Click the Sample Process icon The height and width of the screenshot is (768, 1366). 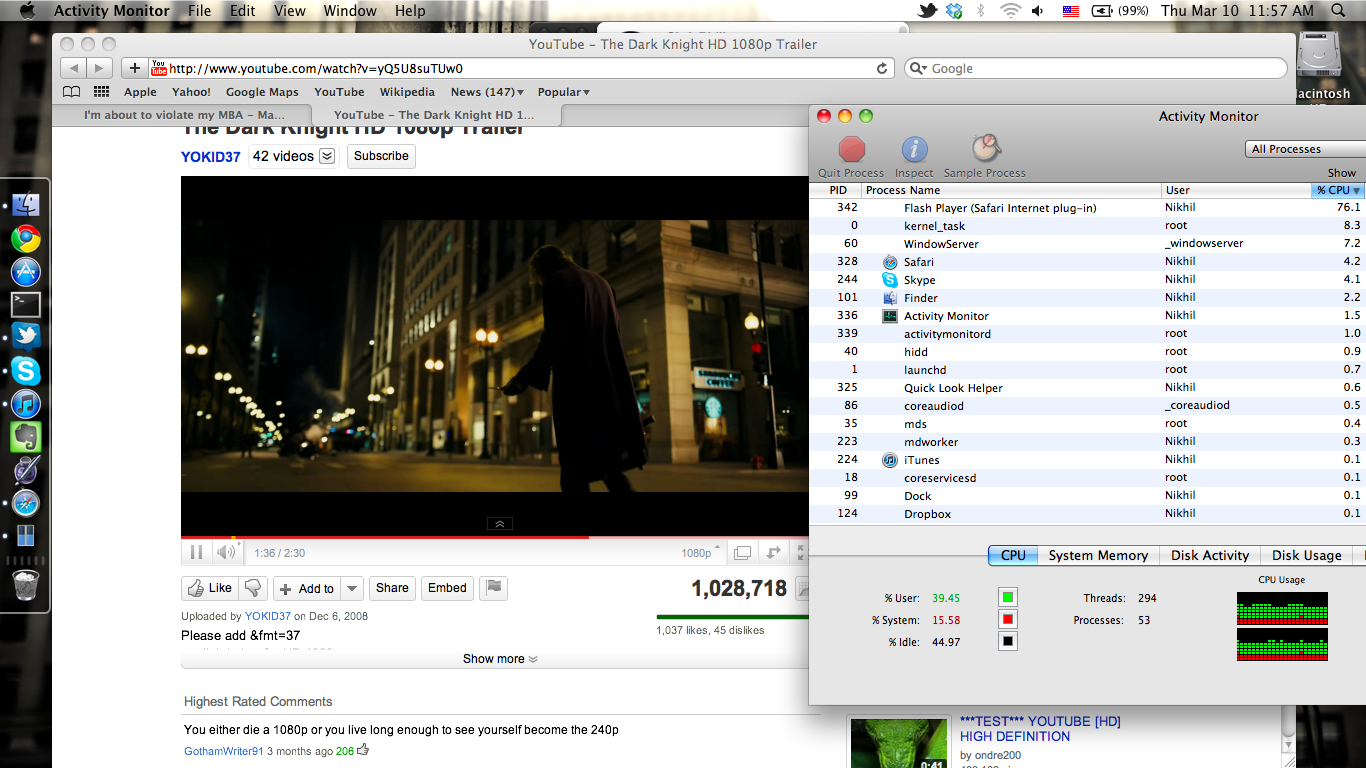(x=986, y=148)
